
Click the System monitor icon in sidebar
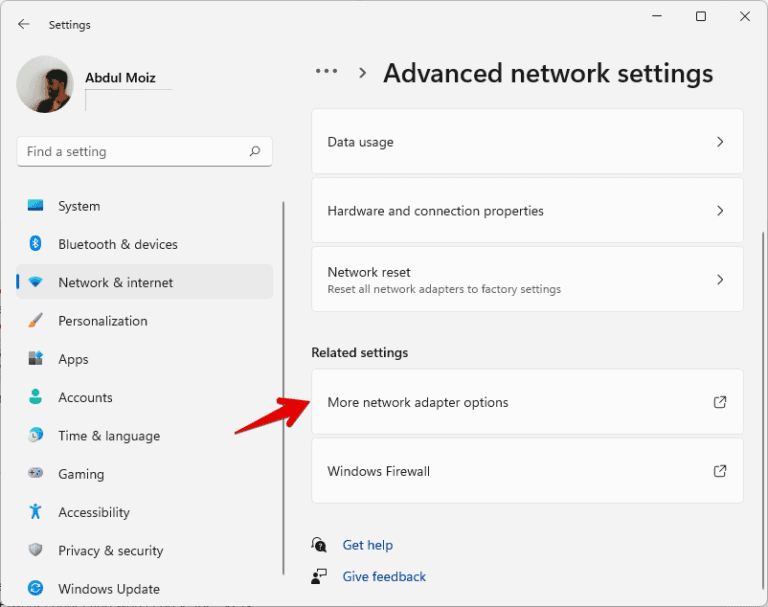[36, 206]
